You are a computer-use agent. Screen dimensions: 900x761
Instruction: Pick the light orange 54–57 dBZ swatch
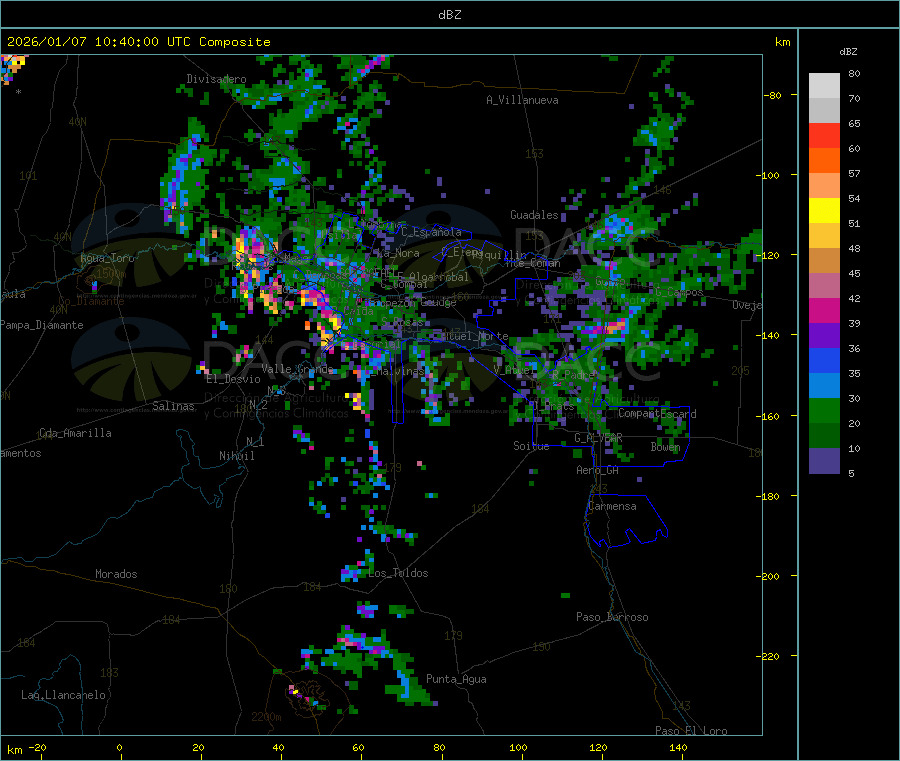click(824, 185)
